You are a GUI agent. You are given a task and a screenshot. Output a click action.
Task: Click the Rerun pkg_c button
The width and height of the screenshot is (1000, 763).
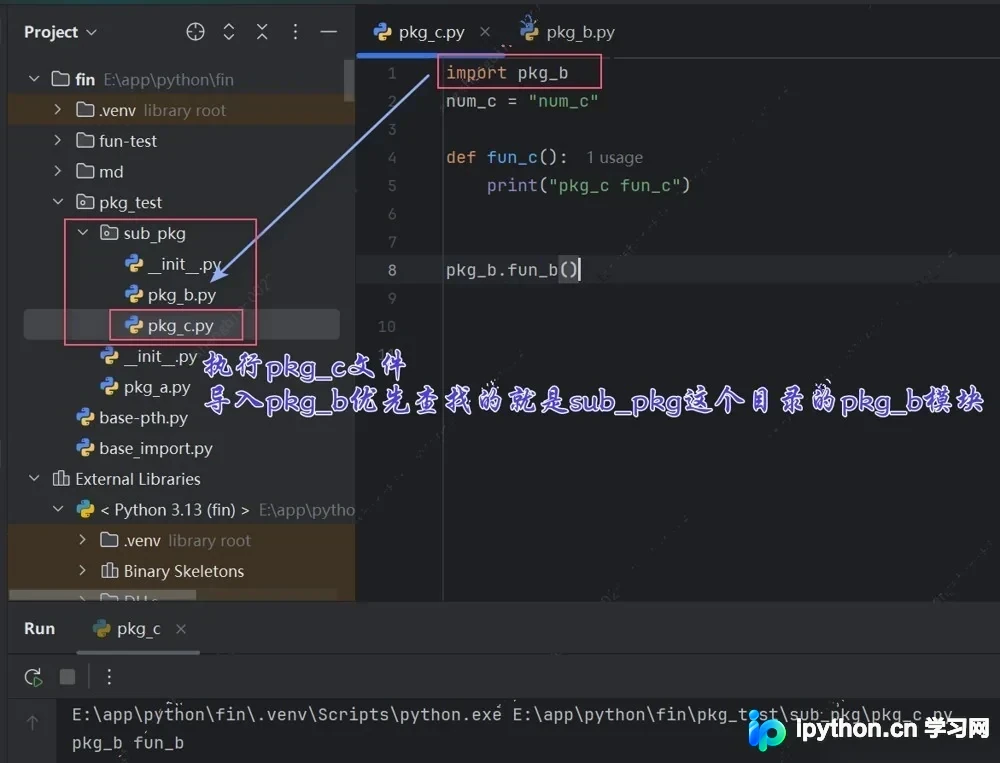coord(34,676)
